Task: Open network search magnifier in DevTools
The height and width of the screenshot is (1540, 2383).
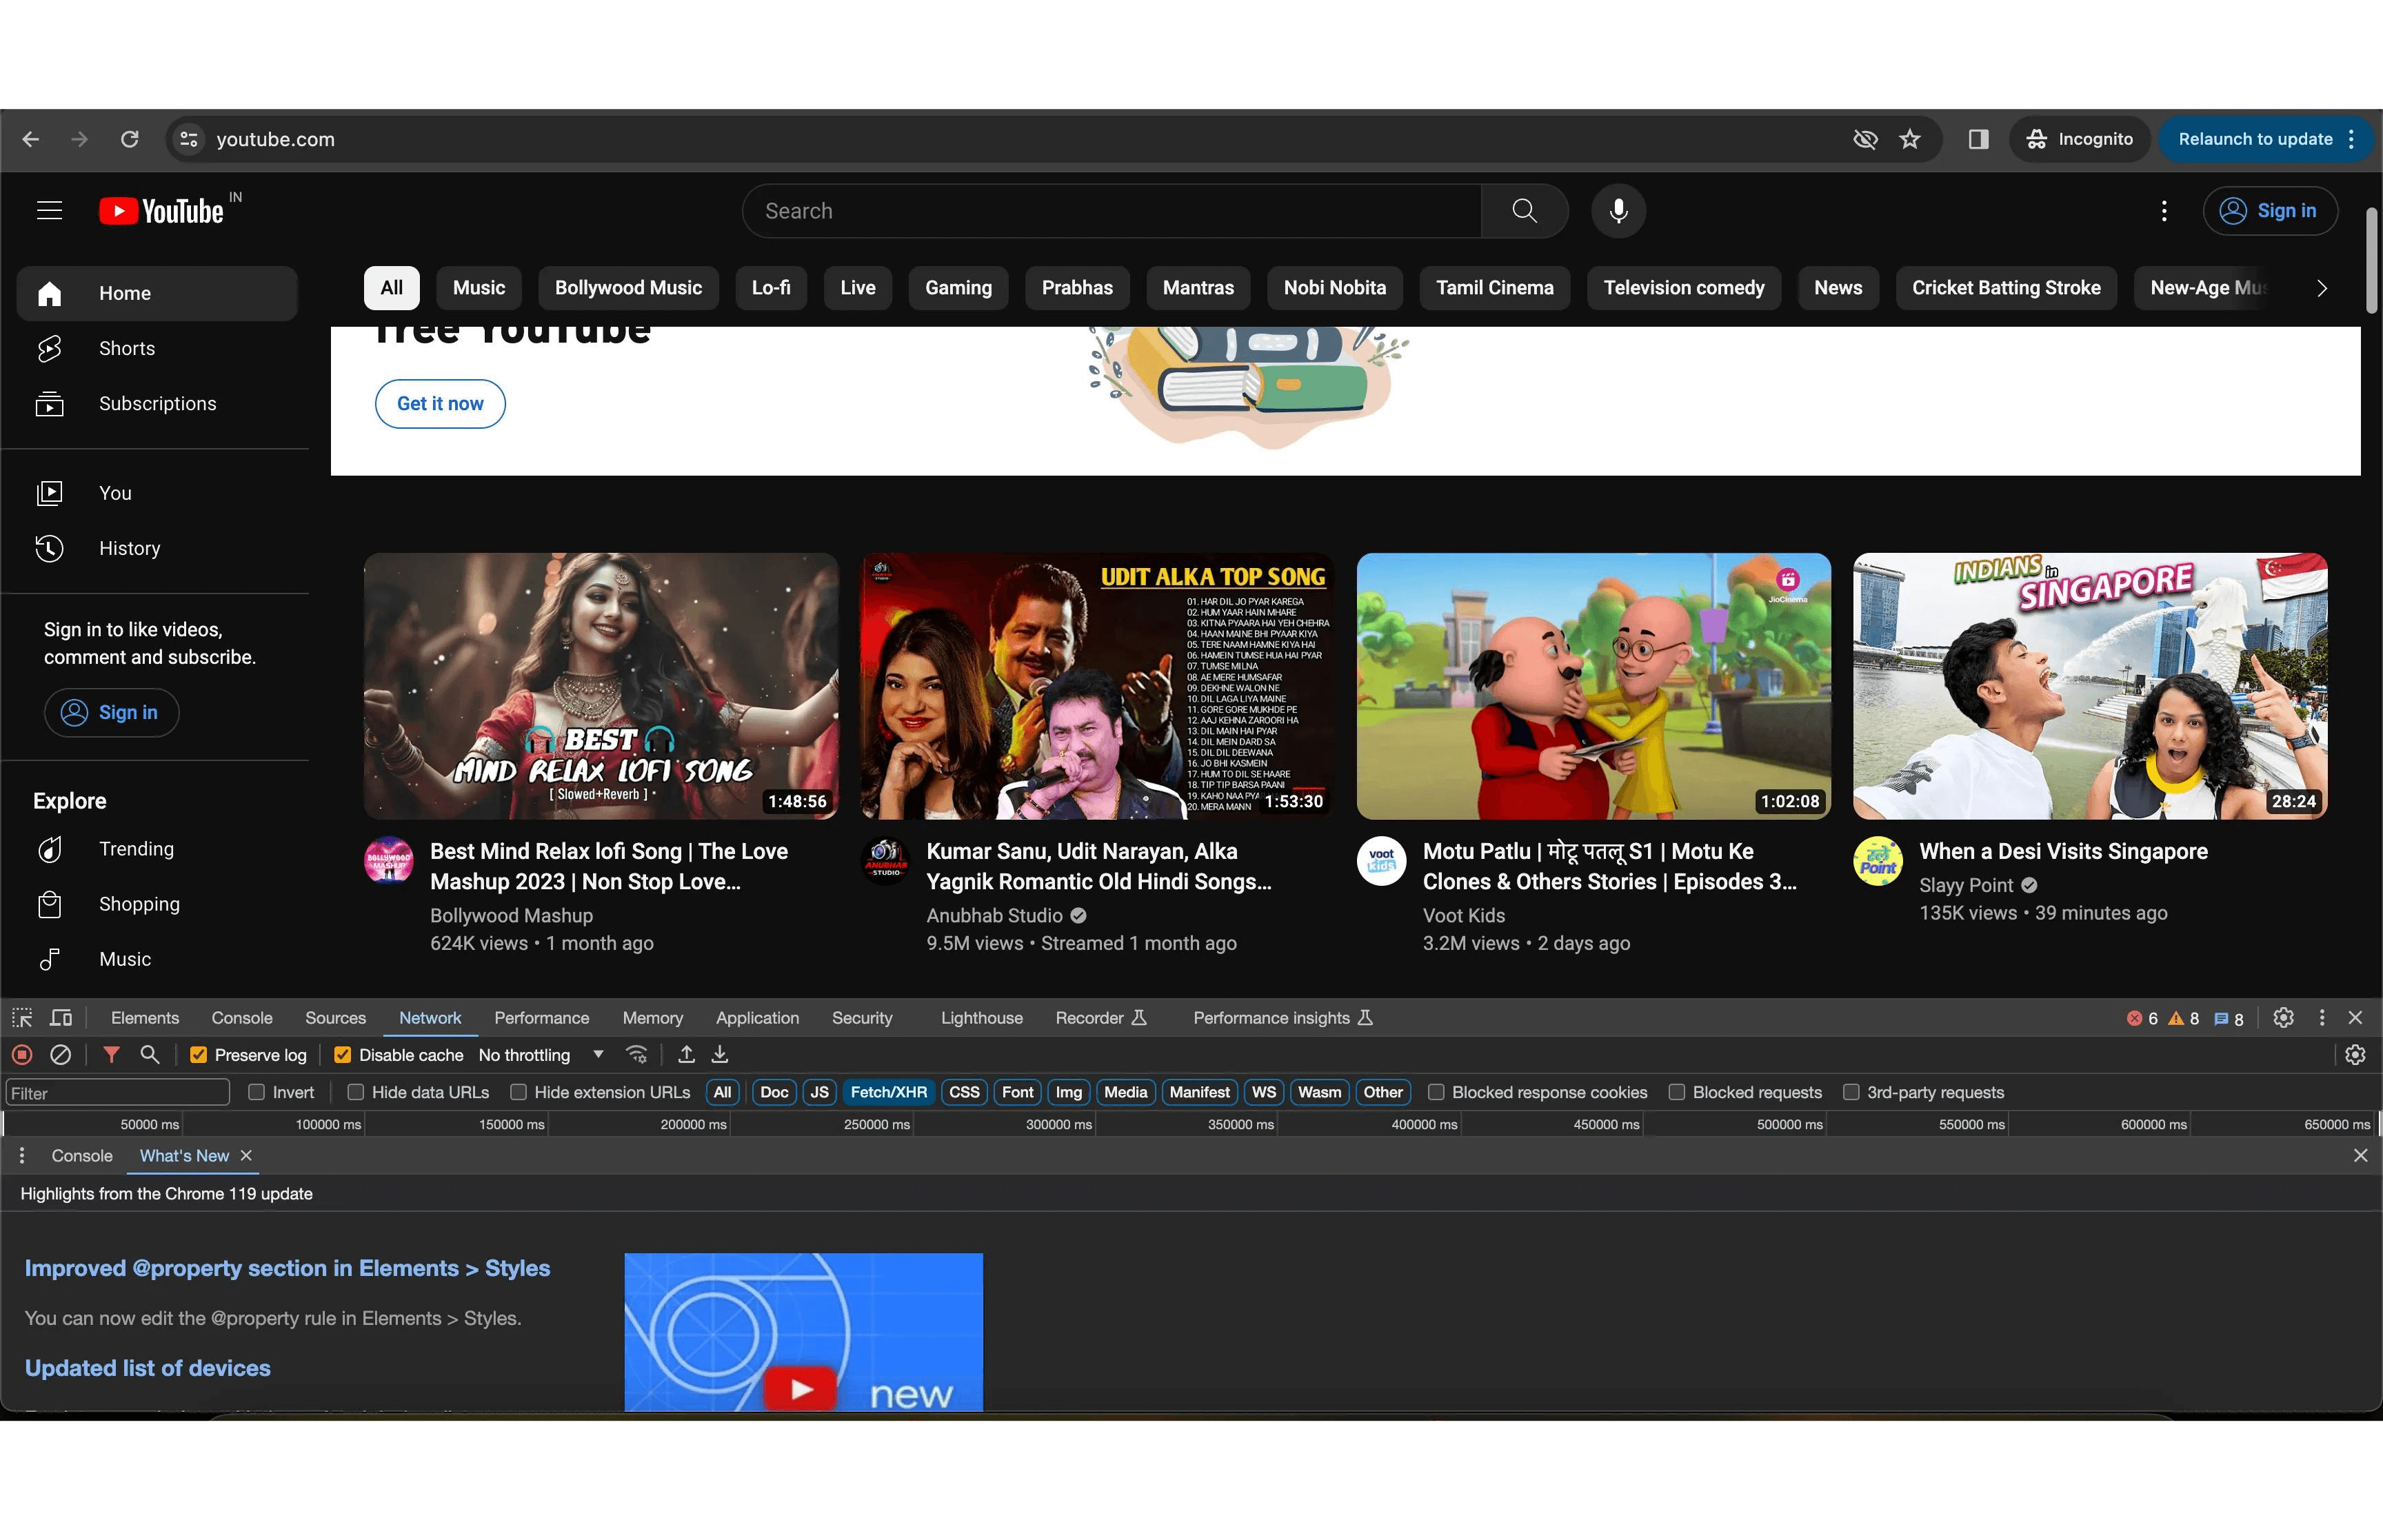Action: (150, 1055)
